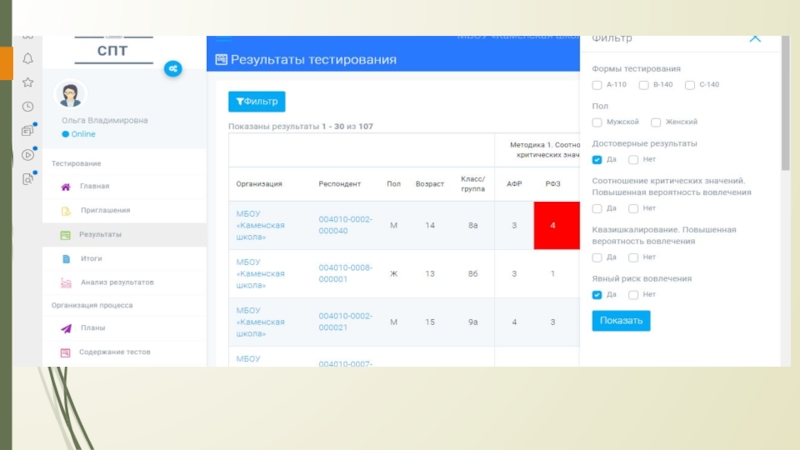Image resolution: width=800 pixels, height=450 pixels.
Task: Tick Нет under Явный риск вовлечения
Action: point(634,295)
